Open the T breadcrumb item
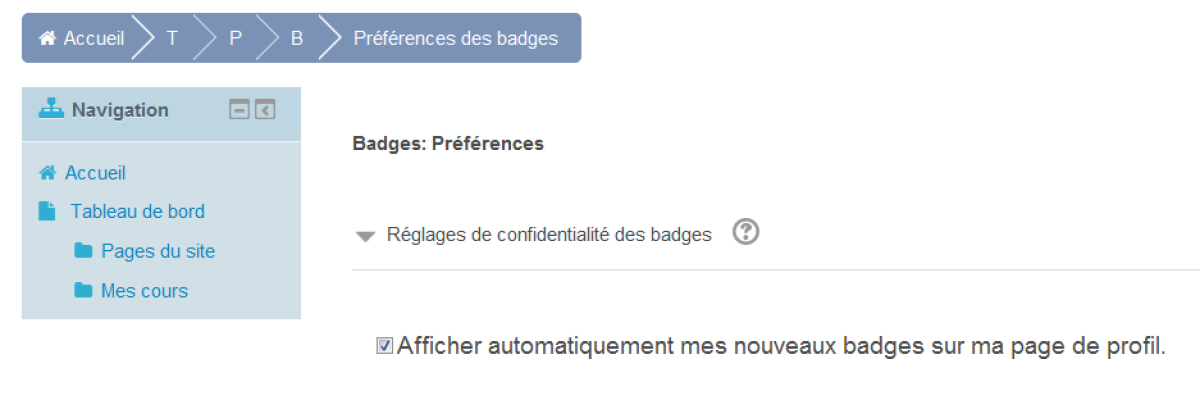1200x409 pixels. tap(172, 38)
